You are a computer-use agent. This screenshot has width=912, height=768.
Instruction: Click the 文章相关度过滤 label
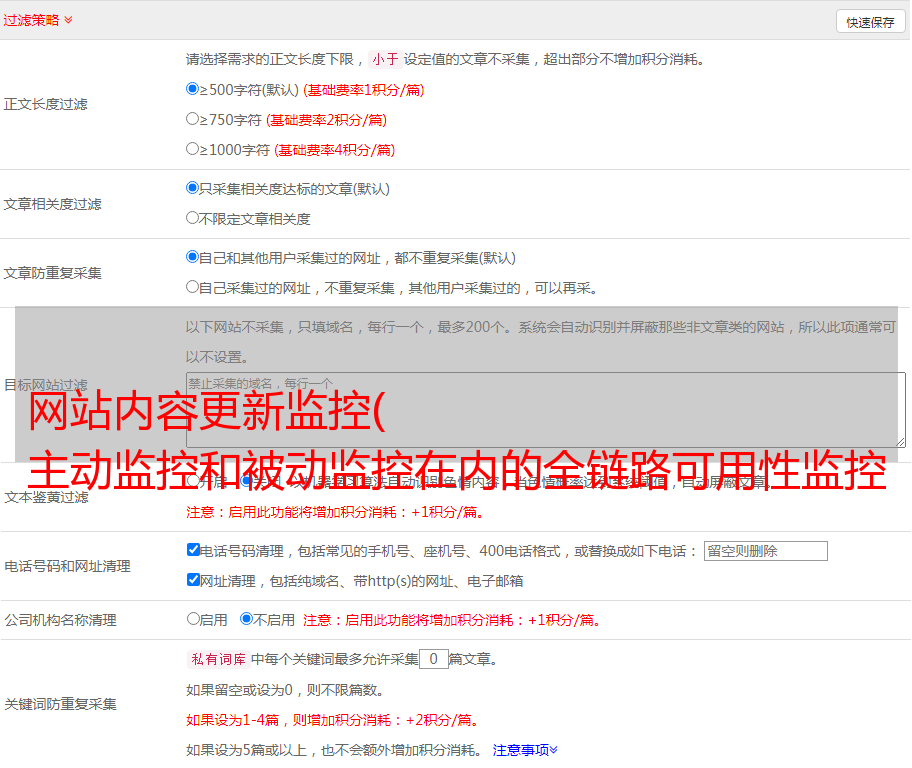coord(52,204)
